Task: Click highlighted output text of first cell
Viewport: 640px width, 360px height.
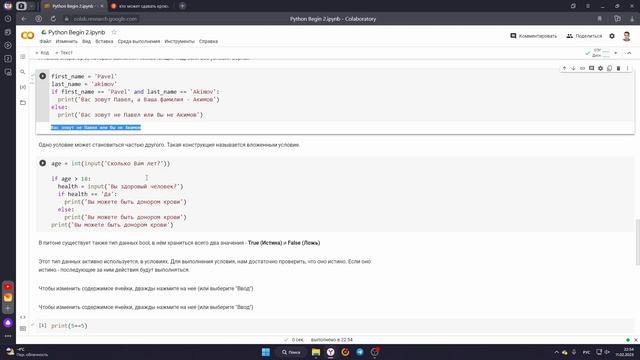Action: click(x=96, y=128)
